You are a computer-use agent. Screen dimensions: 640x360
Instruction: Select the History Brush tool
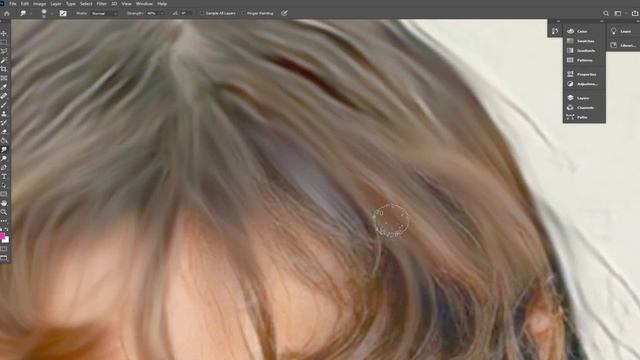[x=4, y=123]
